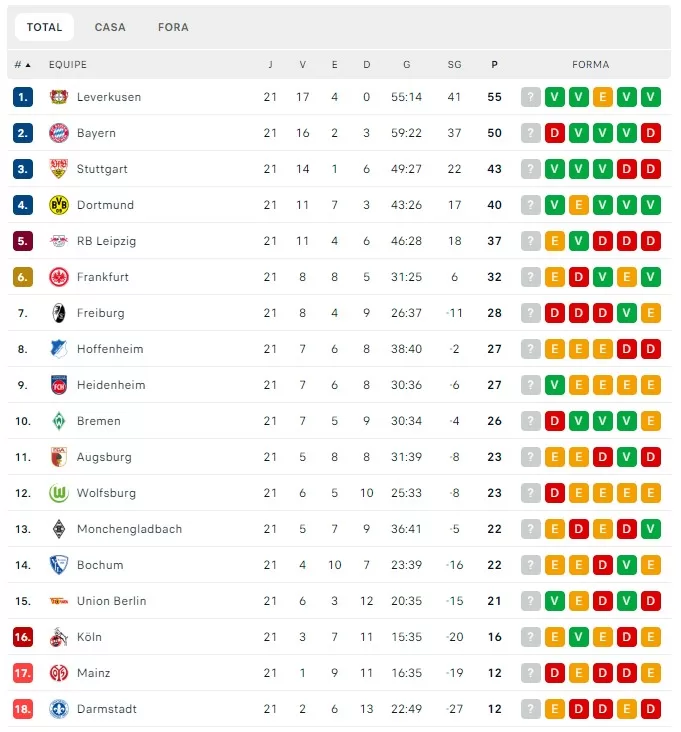Image resolution: width=681 pixels, height=732 pixels.
Task: Click the Frankfurt eagle crest icon
Action: pyautogui.click(x=59, y=277)
